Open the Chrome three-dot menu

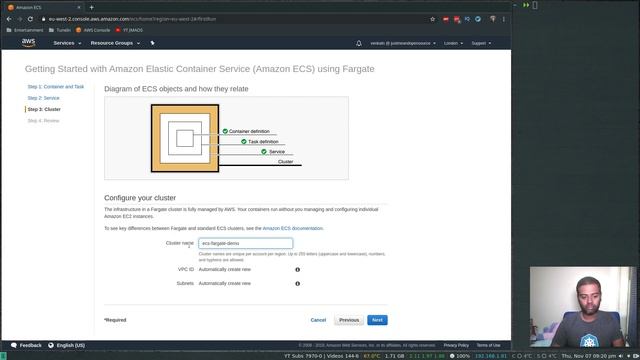click(x=504, y=19)
